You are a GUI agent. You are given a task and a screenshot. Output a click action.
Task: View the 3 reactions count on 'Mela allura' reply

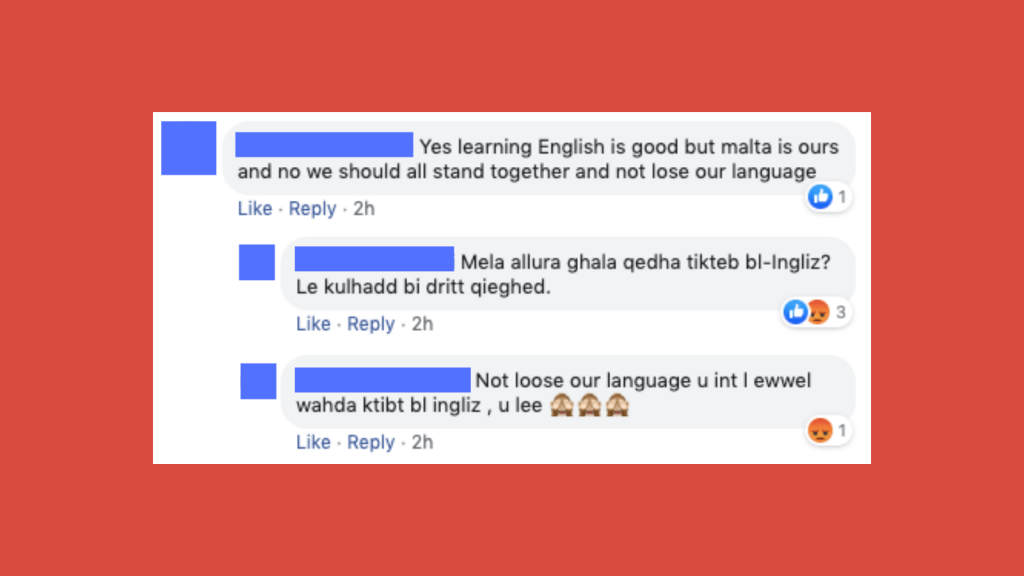(840, 313)
